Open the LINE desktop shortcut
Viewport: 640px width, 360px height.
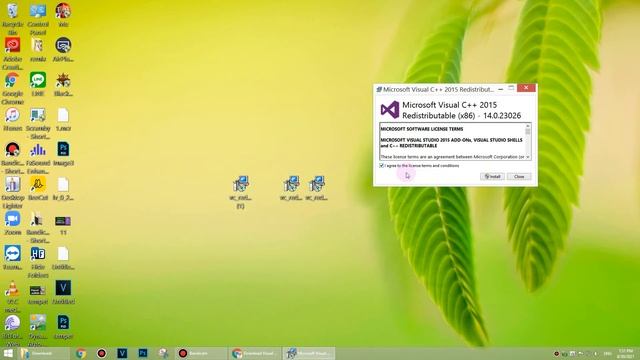[38, 80]
